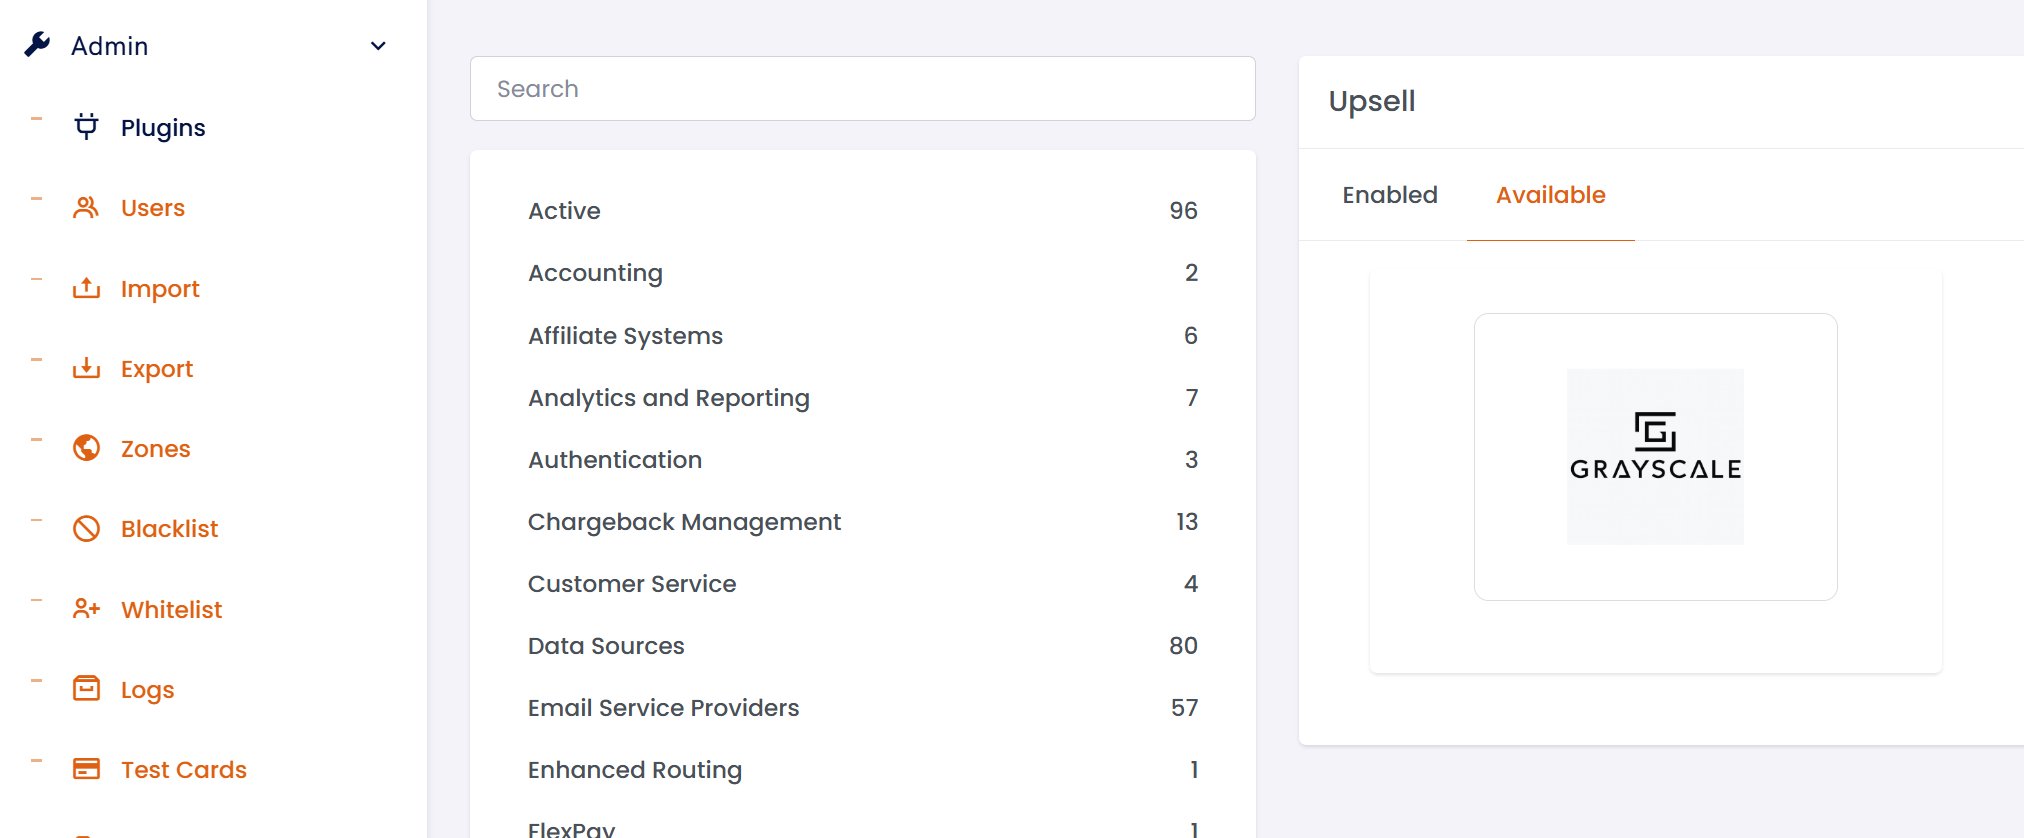Click the Admin wrench icon
2024x838 pixels.
tap(38, 45)
